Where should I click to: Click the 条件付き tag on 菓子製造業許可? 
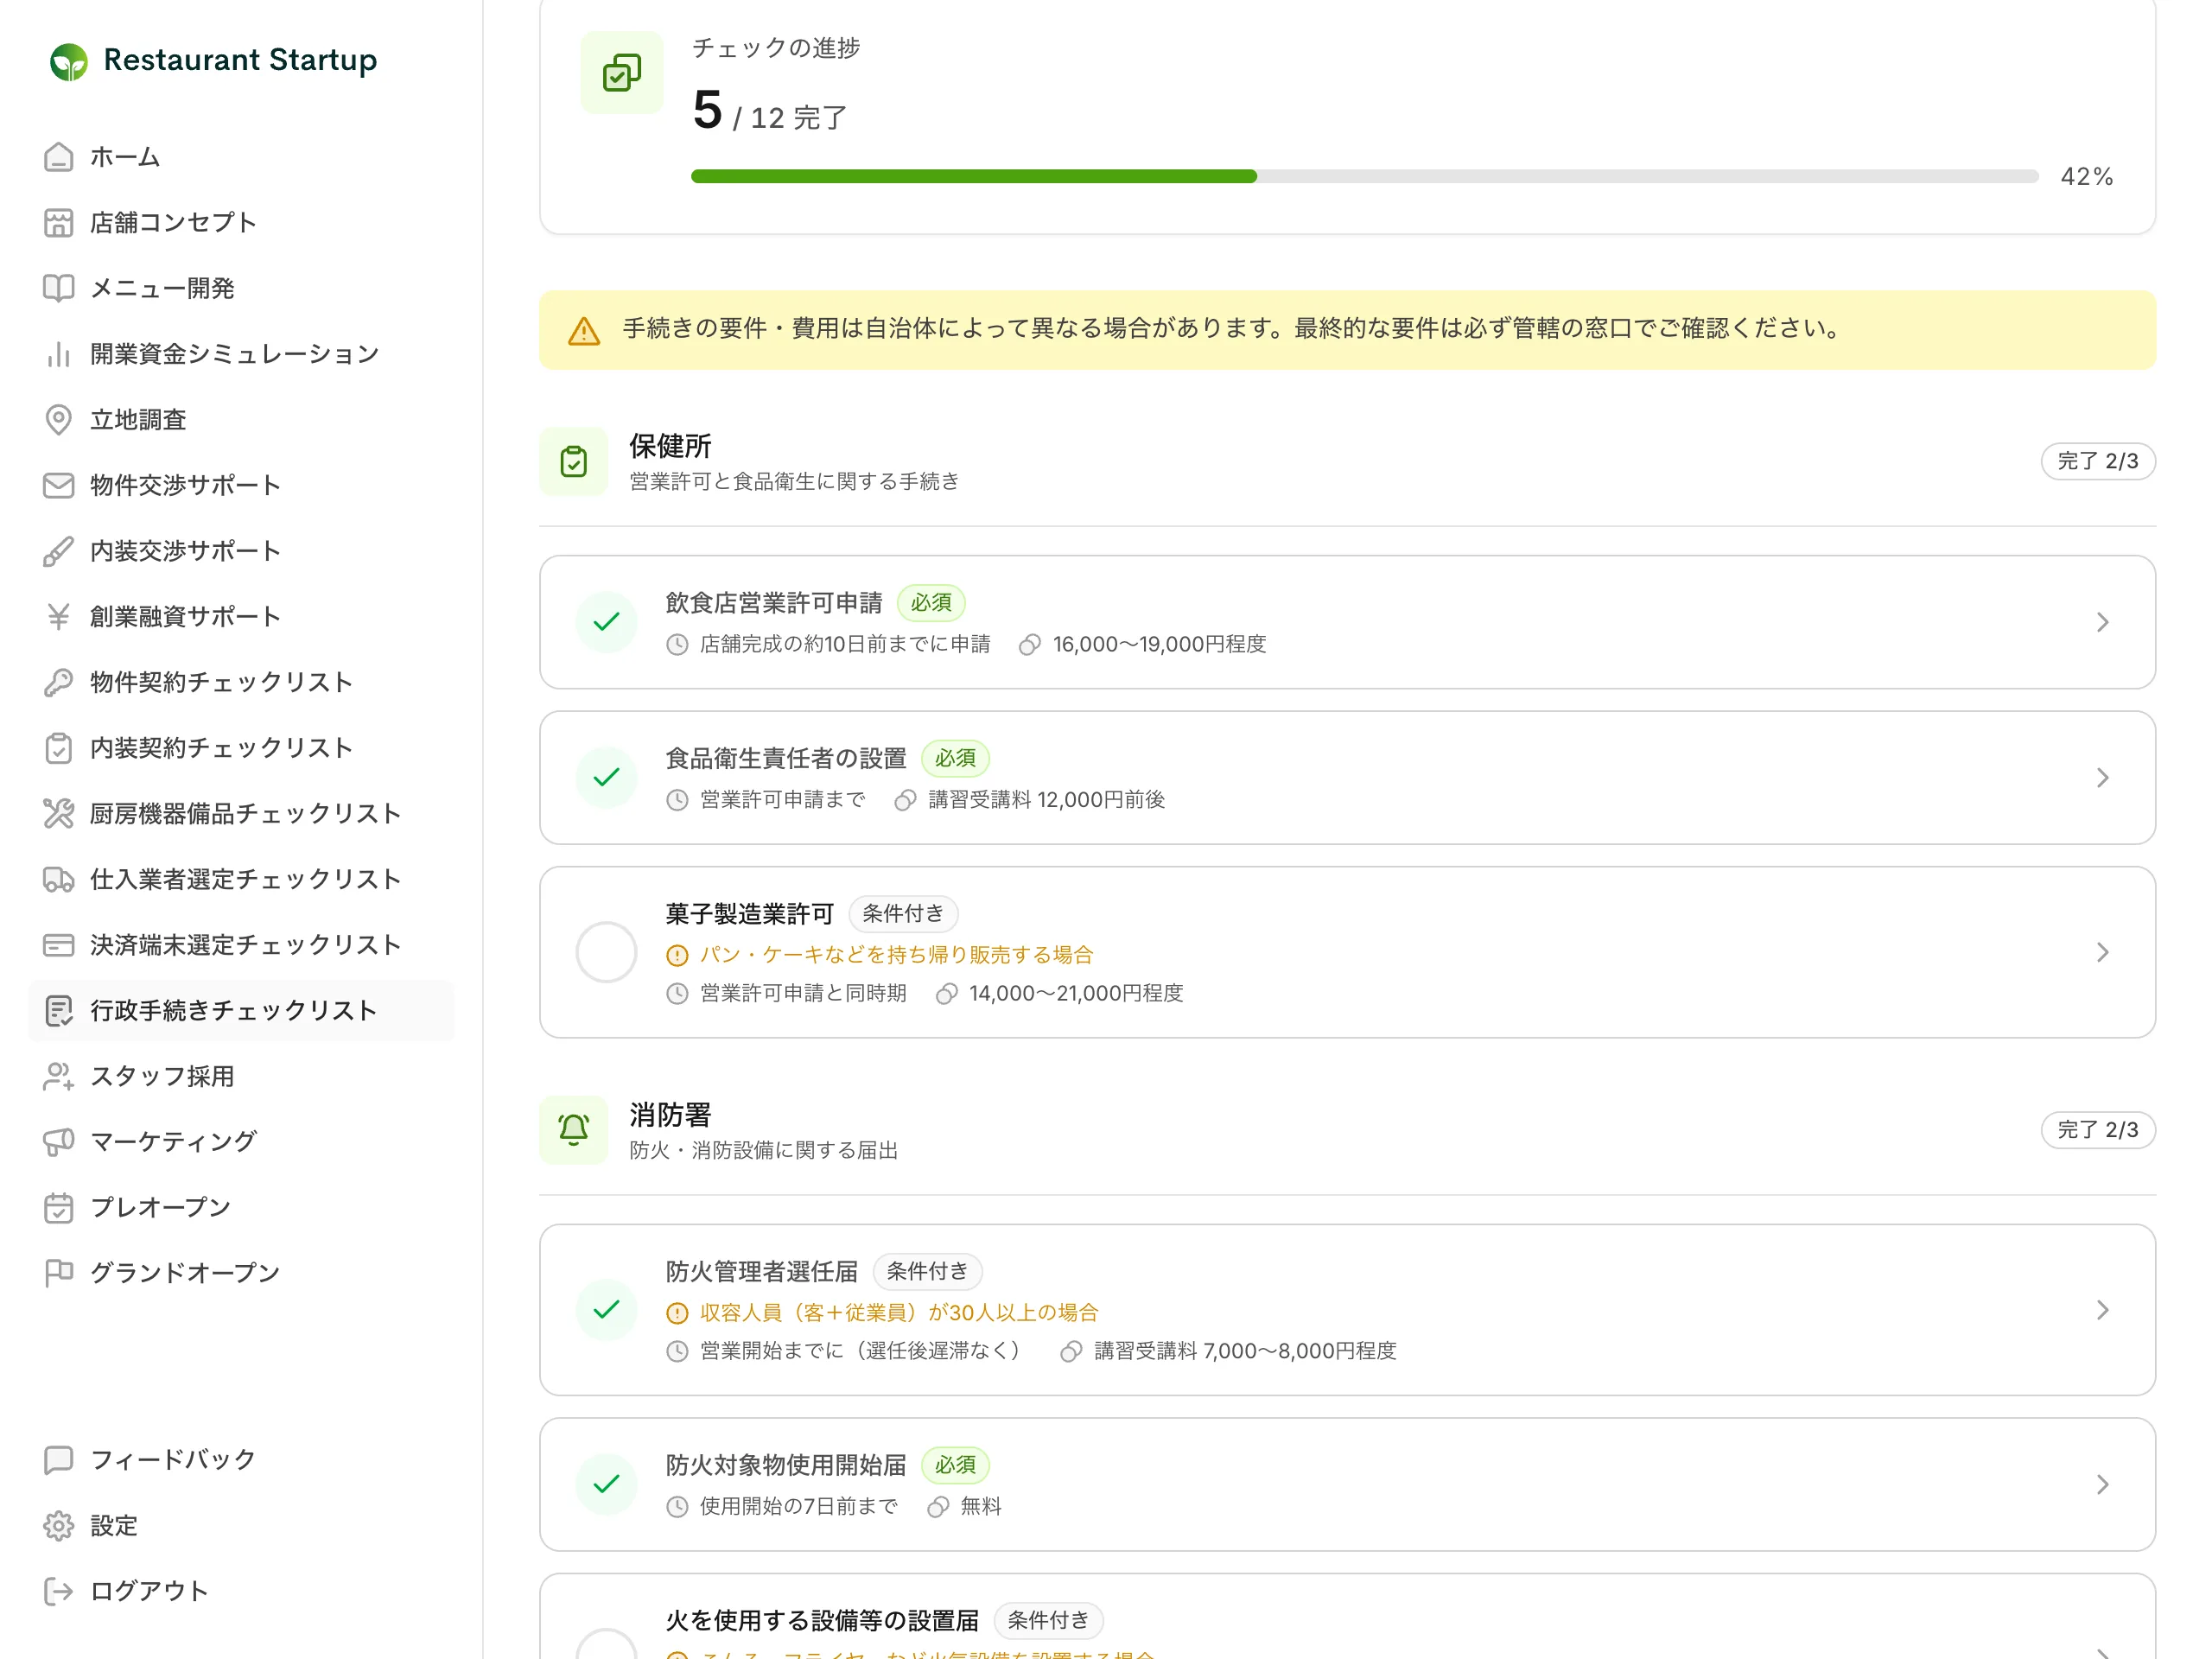pyautogui.click(x=903, y=914)
